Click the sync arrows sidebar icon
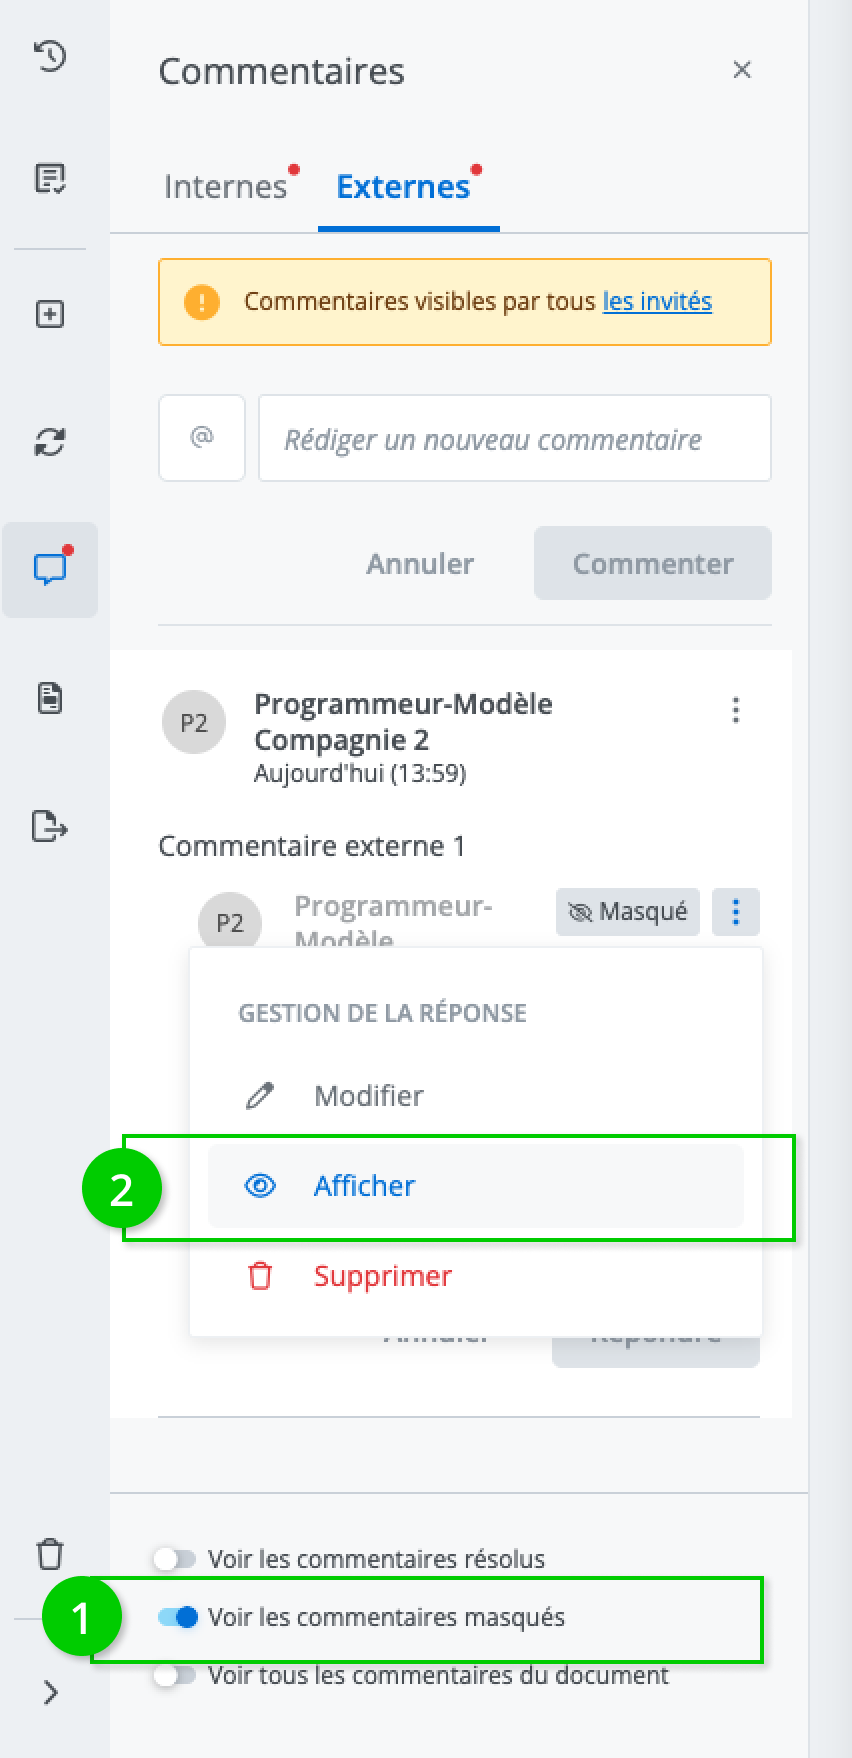 coord(50,441)
